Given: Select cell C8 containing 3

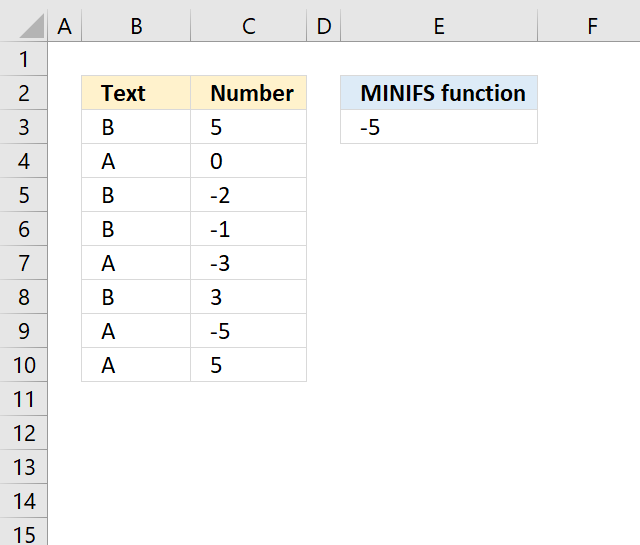Looking at the screenshot, I should (x=249, y=297).
